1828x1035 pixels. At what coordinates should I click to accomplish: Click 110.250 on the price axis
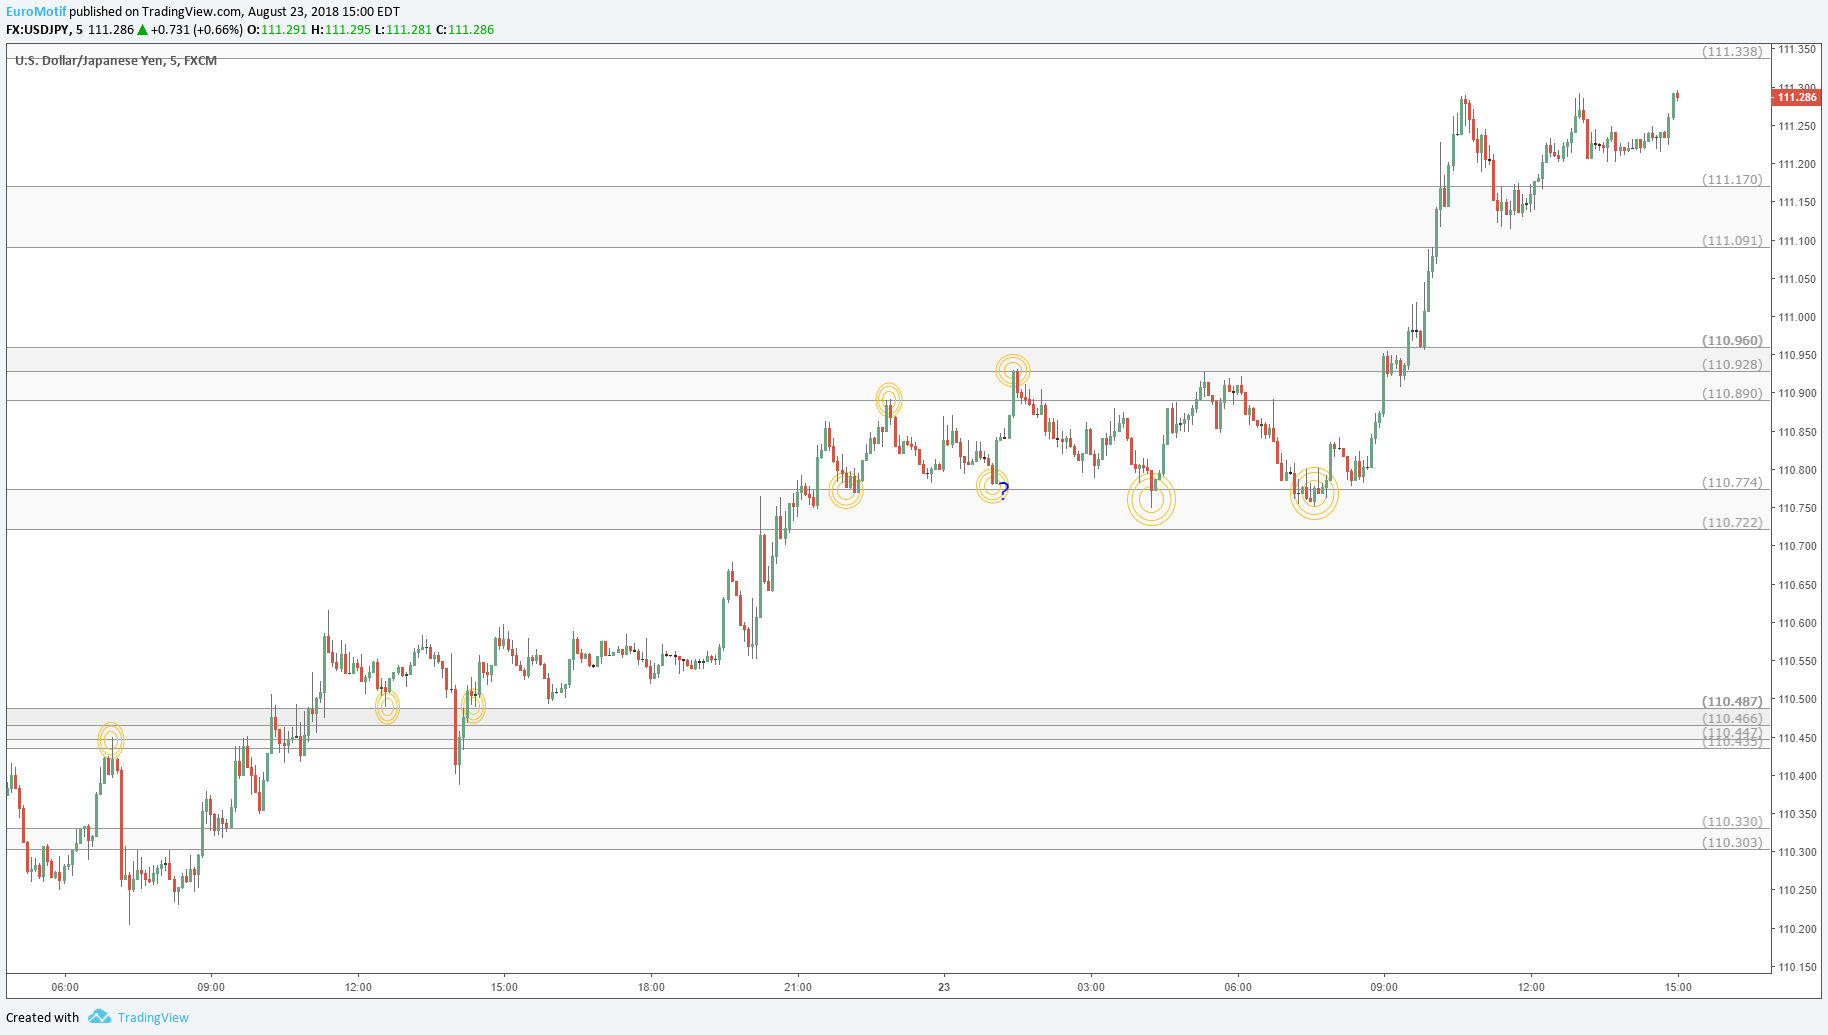[1797, 890]
